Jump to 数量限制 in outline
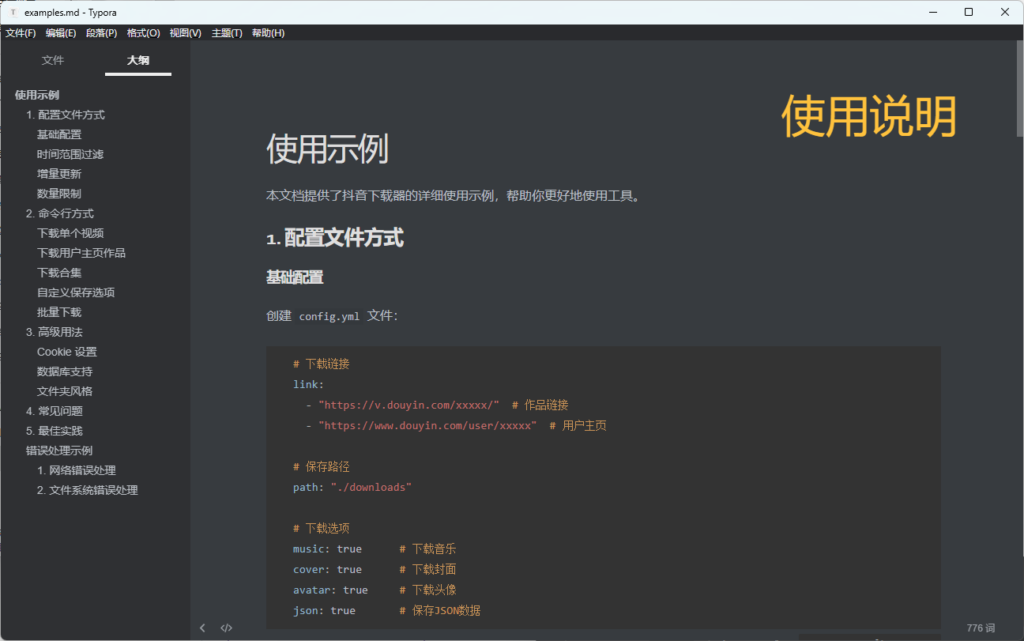The width and height of the screenshot is (1024, 641). tap(59, 194)
